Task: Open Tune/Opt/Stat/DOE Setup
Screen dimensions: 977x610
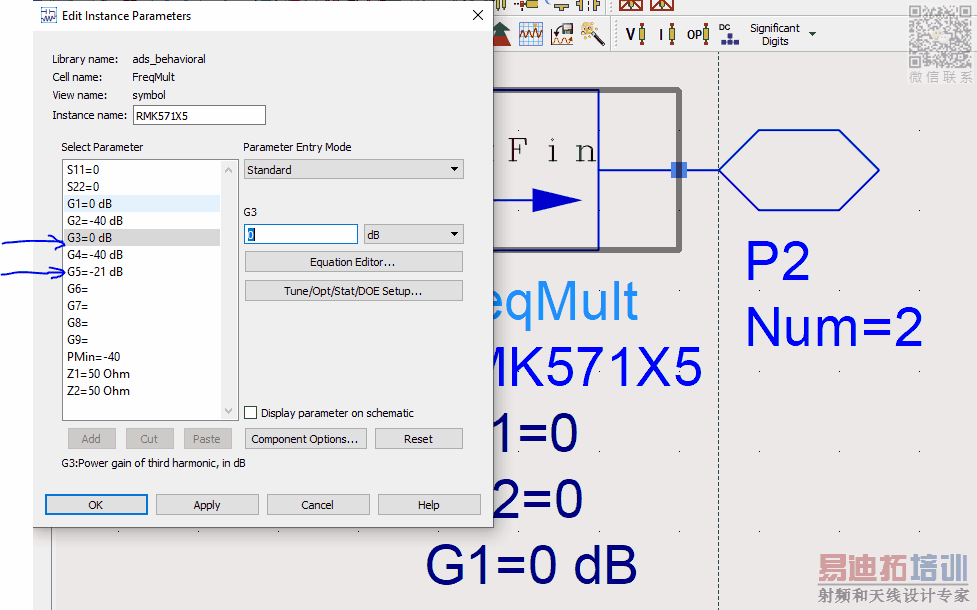Action: [353, 291]
